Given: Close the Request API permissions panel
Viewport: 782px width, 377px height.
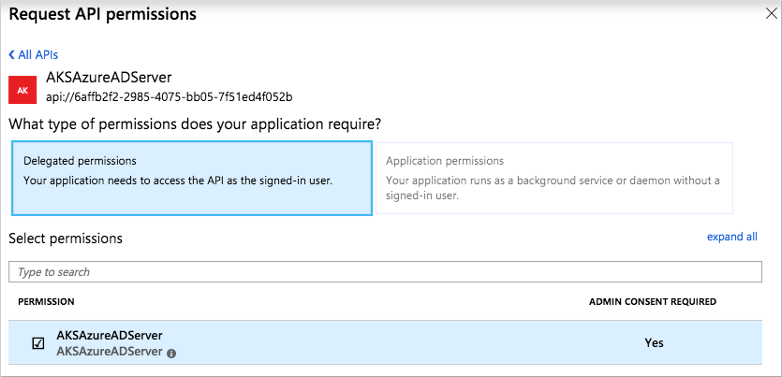Looking at the screenshot, I should coord(771,14).
